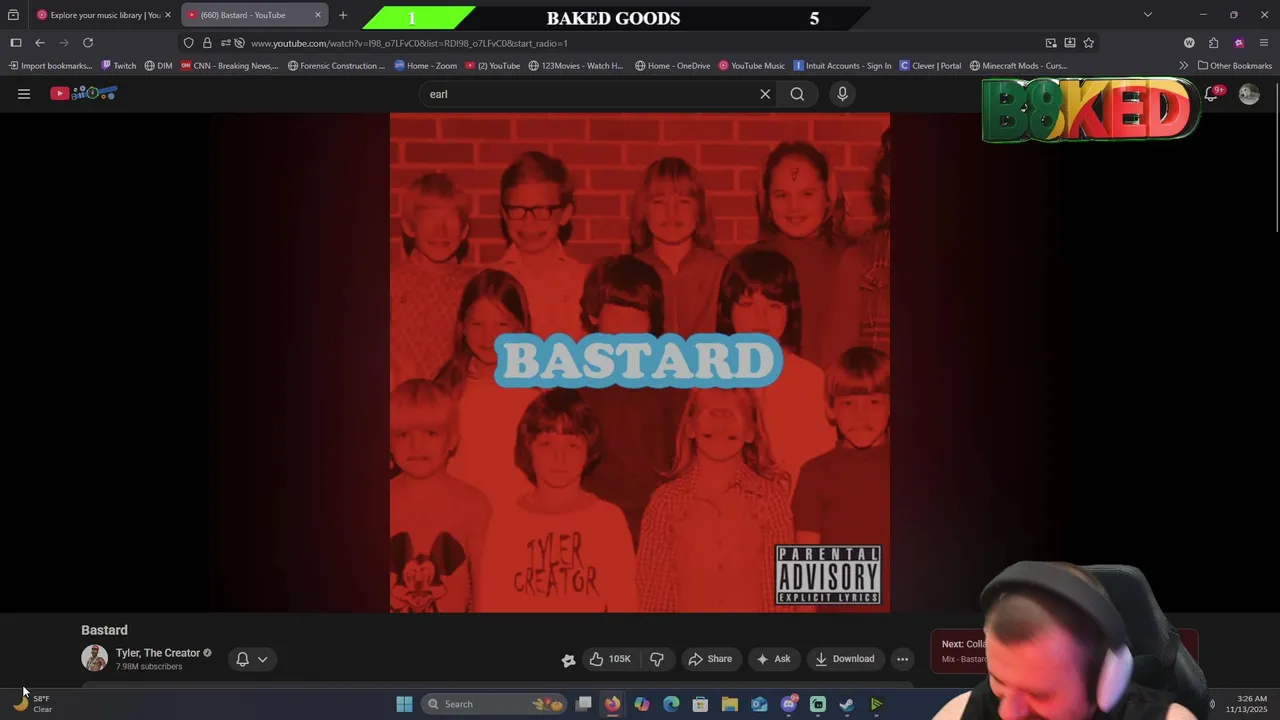Bookmark this page with the star
Viewport: 1280px width, 720px height.
[x=1089, y=43]
